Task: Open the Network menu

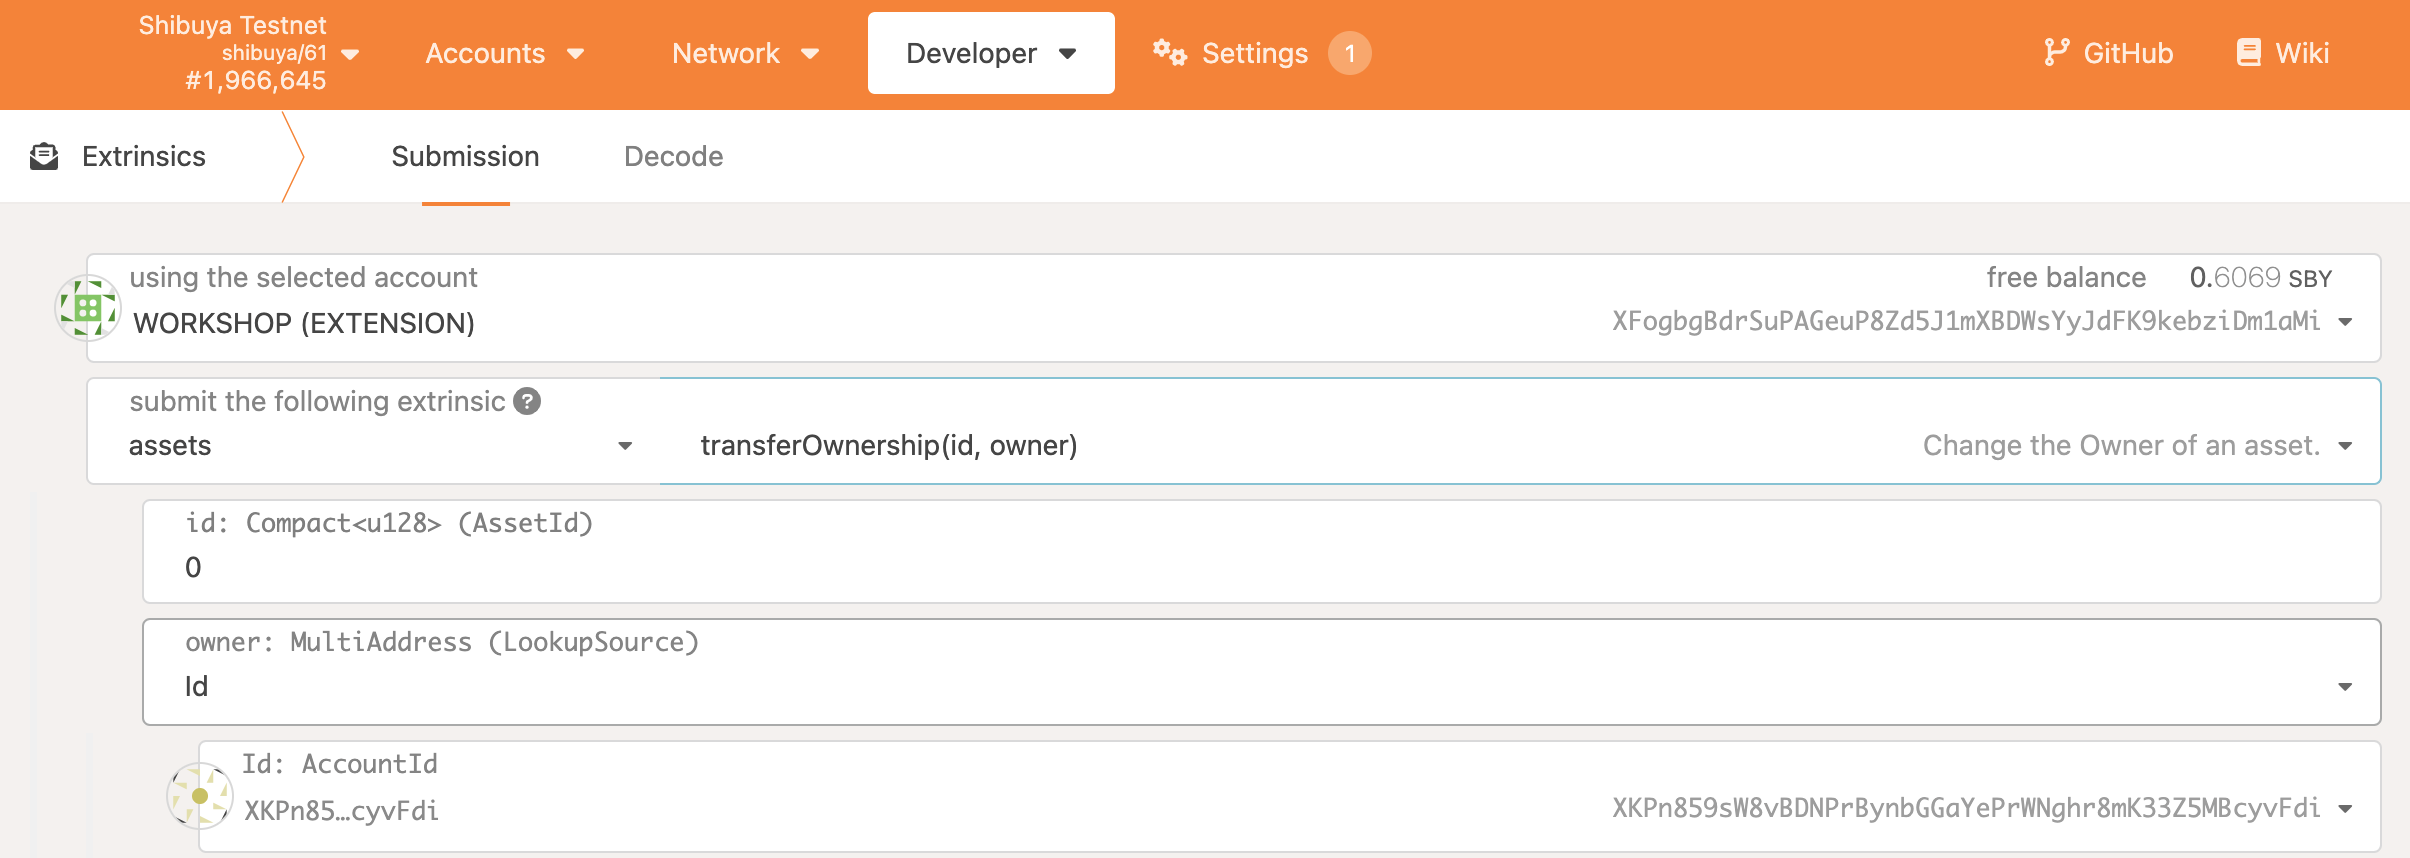Action: (745, 54)
